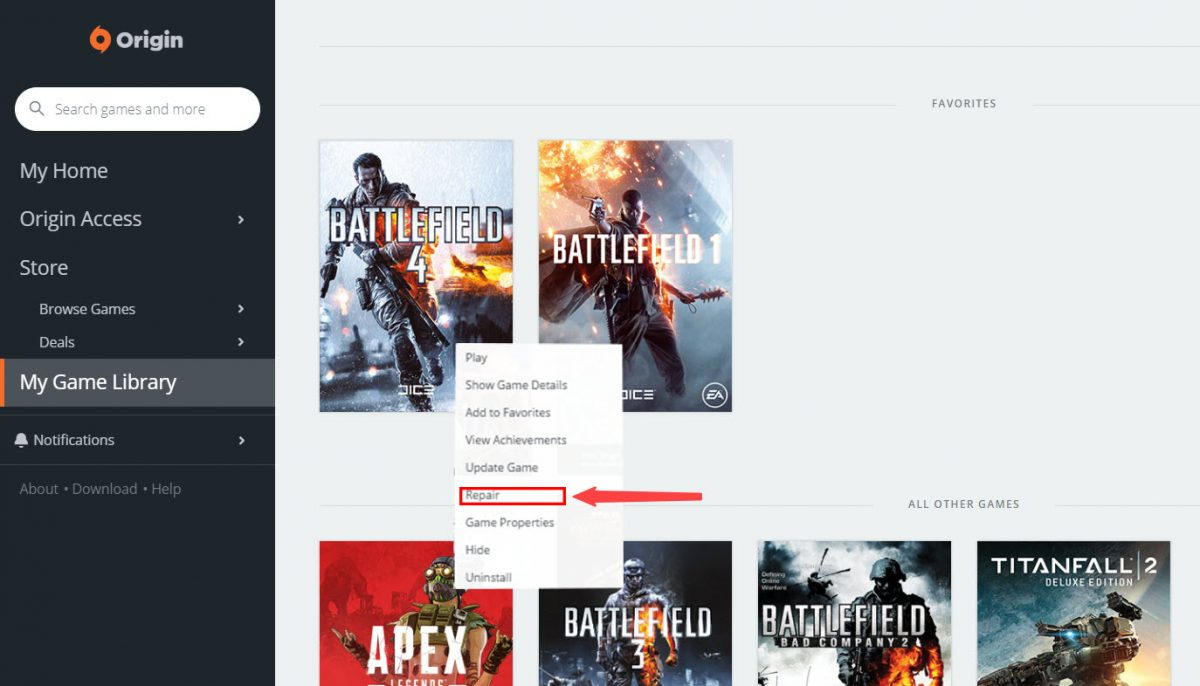The image size is (1200, 686).
Task: Expand the Browse Games chevron arrow
Action: [241, 309]
